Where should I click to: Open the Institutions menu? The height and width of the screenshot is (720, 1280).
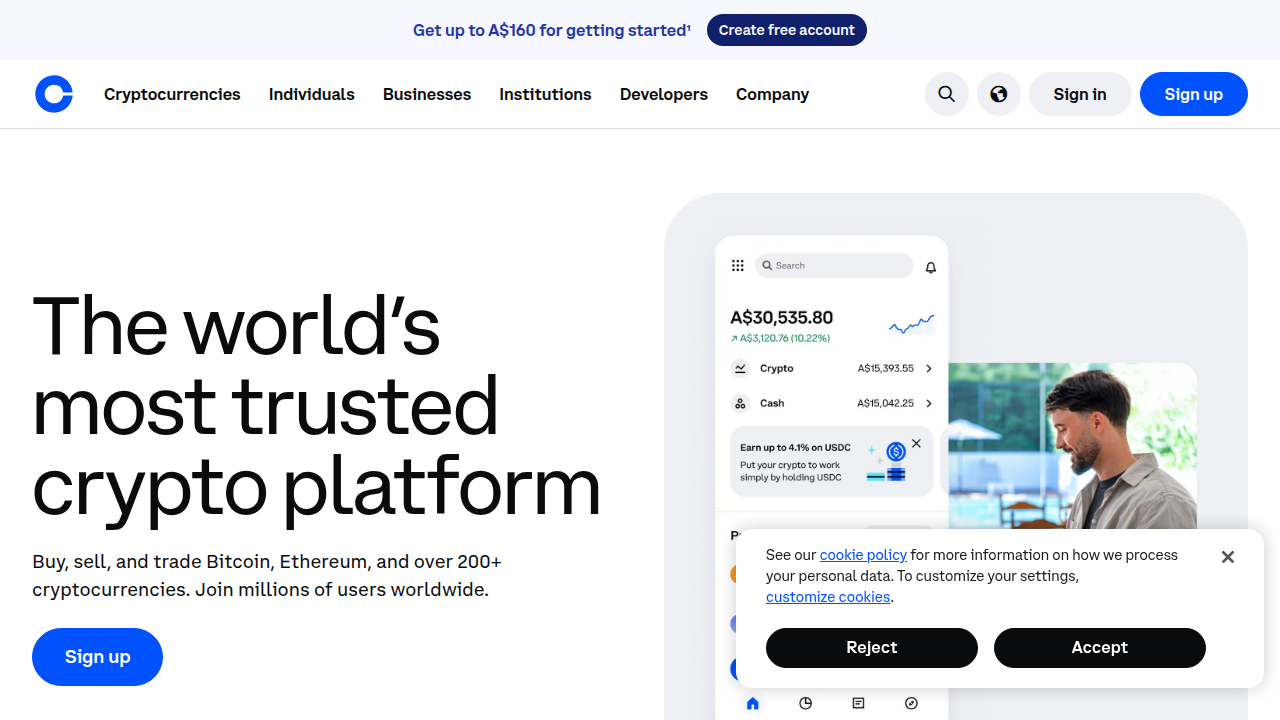(x=545, y=94)
